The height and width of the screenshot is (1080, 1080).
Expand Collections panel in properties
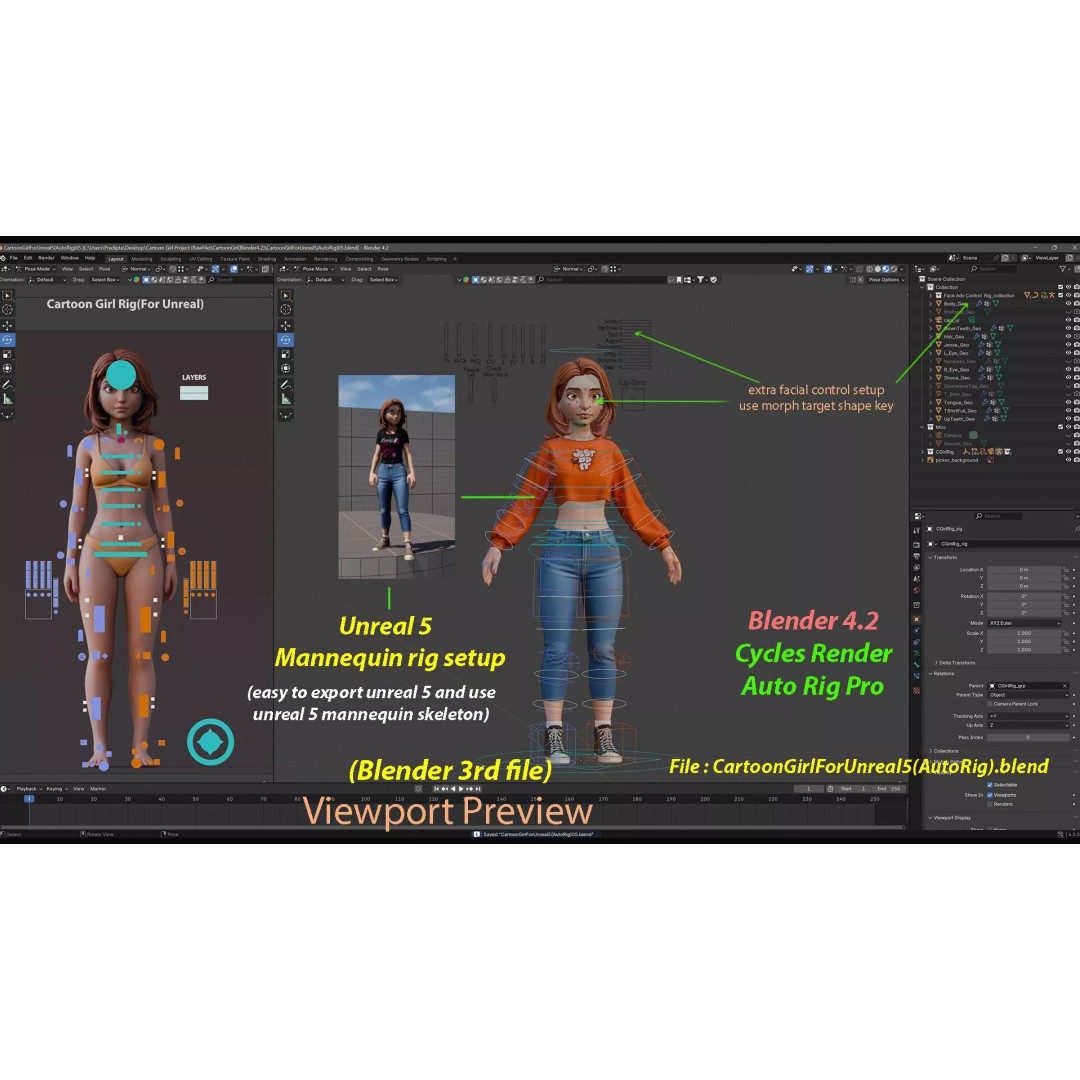pos(944,751)
